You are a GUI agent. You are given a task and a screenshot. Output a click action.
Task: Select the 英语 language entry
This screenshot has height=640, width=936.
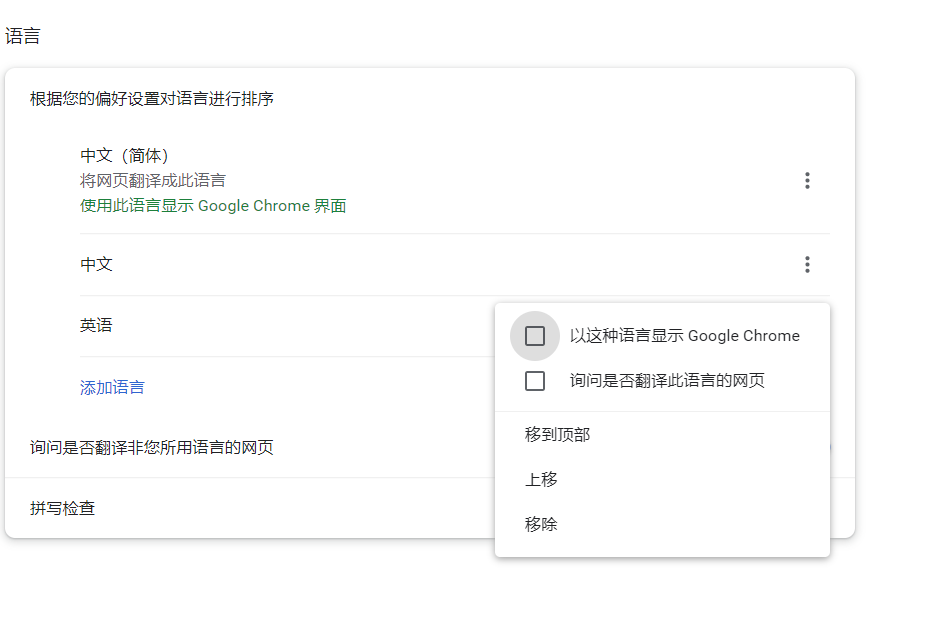[x=97, y=326]
